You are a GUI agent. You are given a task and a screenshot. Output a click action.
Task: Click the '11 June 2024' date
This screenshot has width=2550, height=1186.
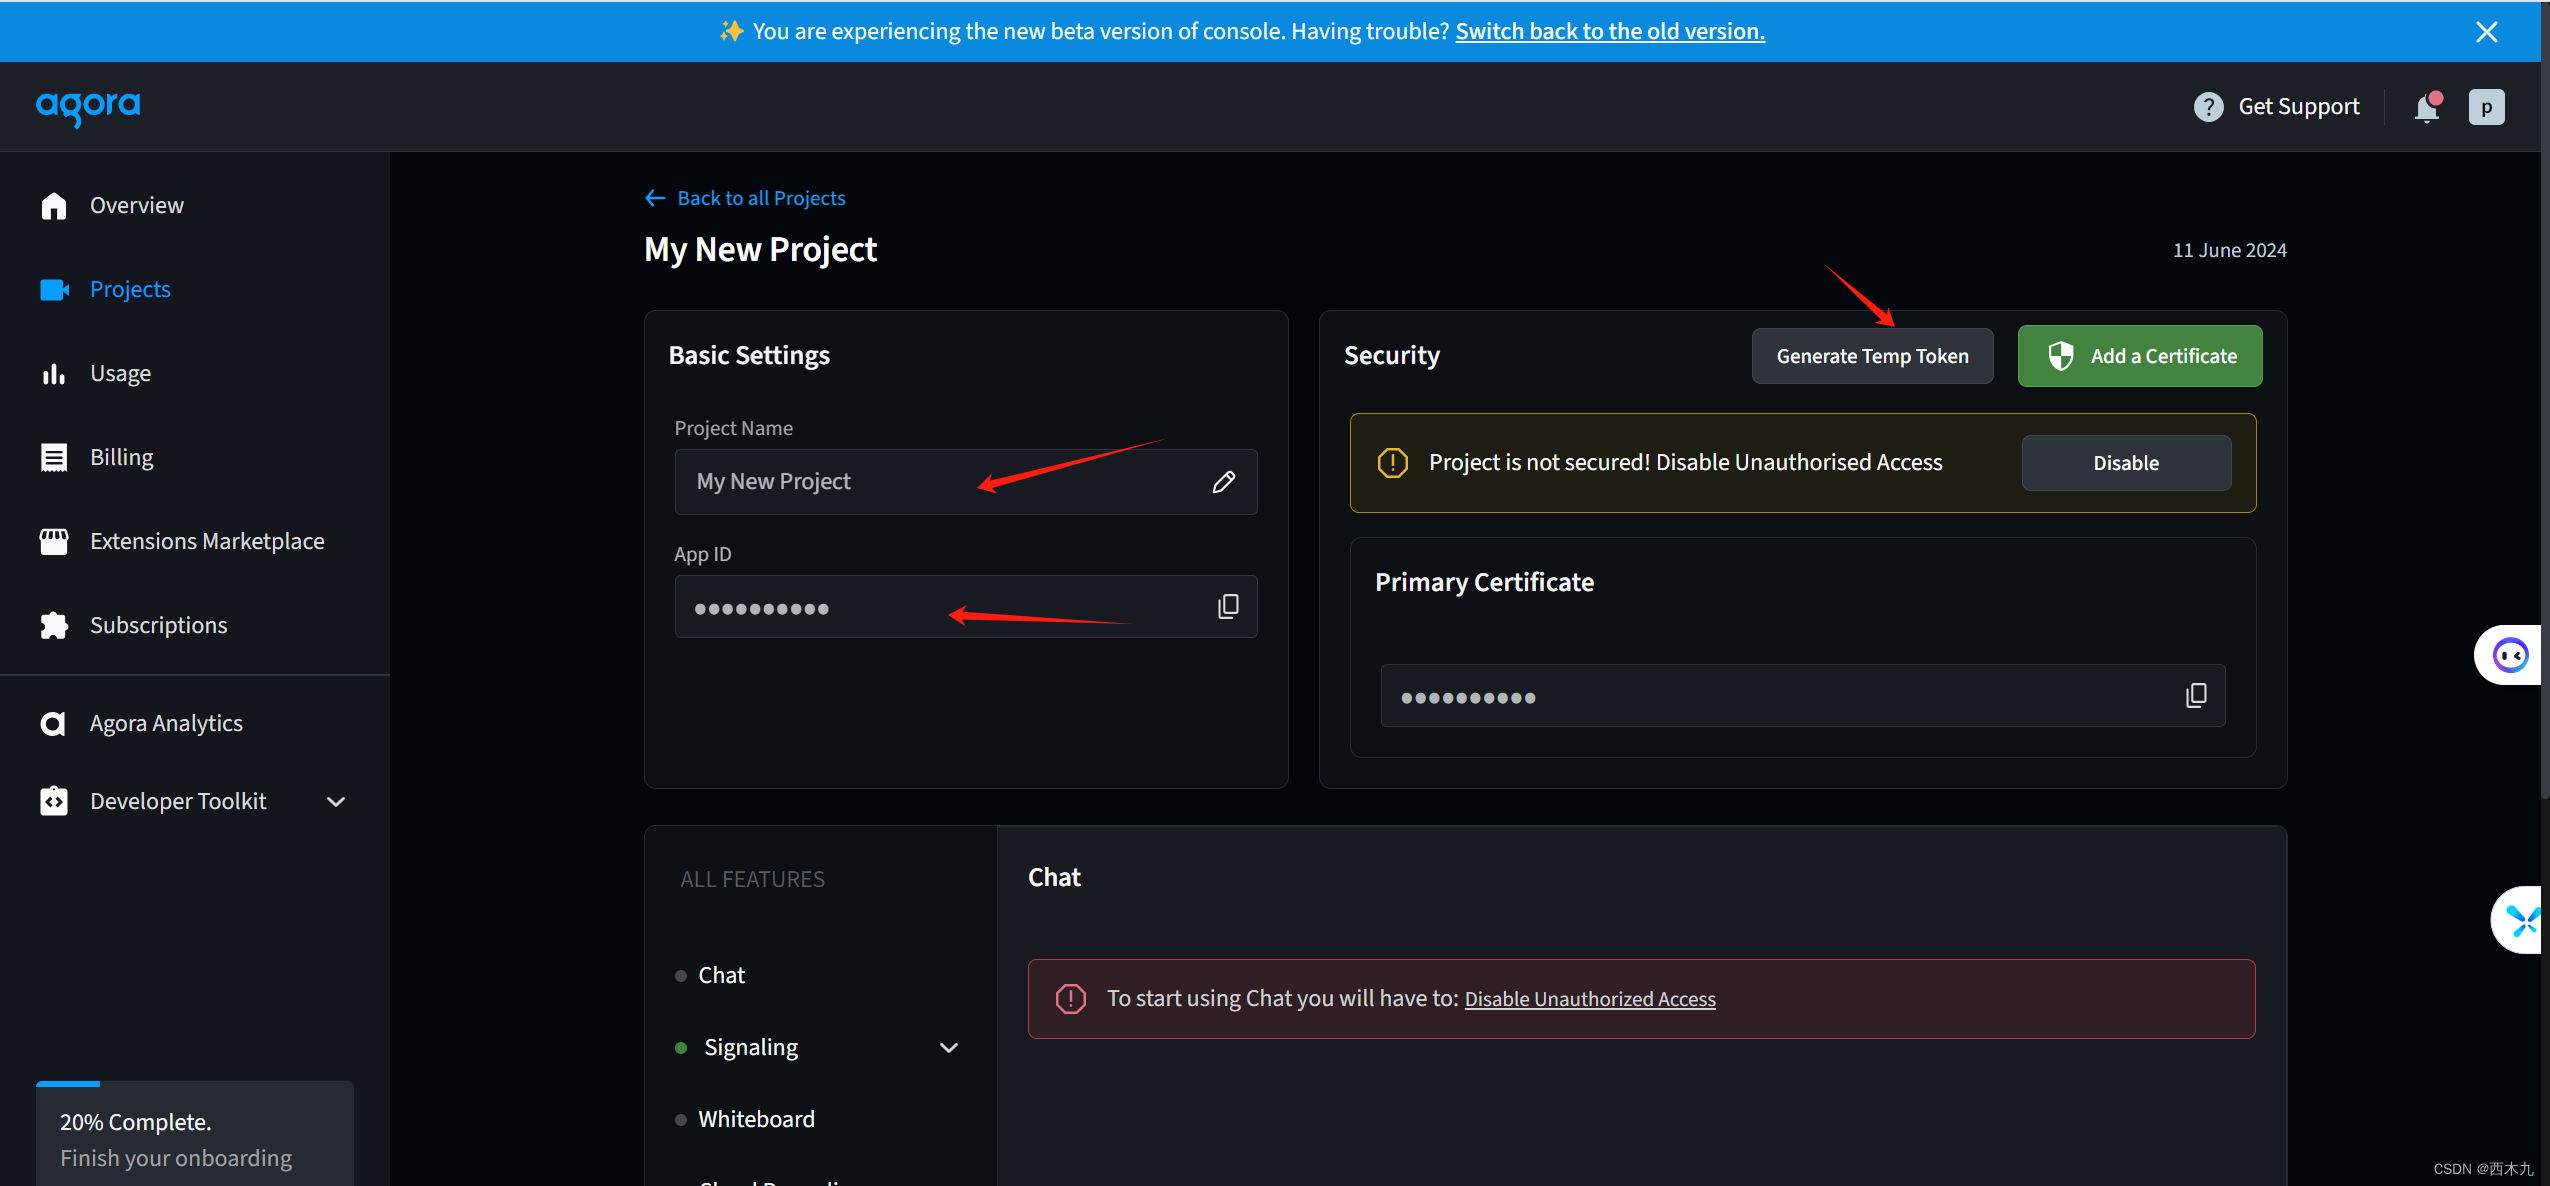pos(2229,250)
